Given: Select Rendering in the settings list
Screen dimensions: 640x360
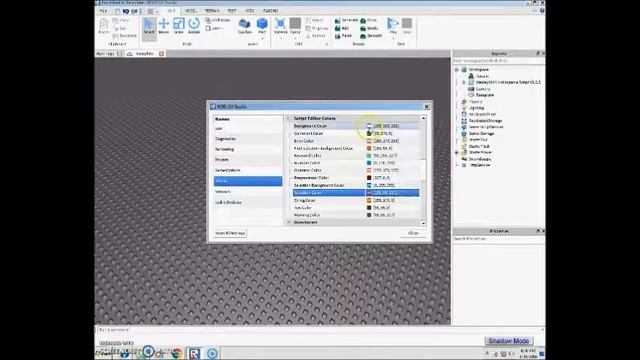Looking at the screenshot, I should pos(248,149).
